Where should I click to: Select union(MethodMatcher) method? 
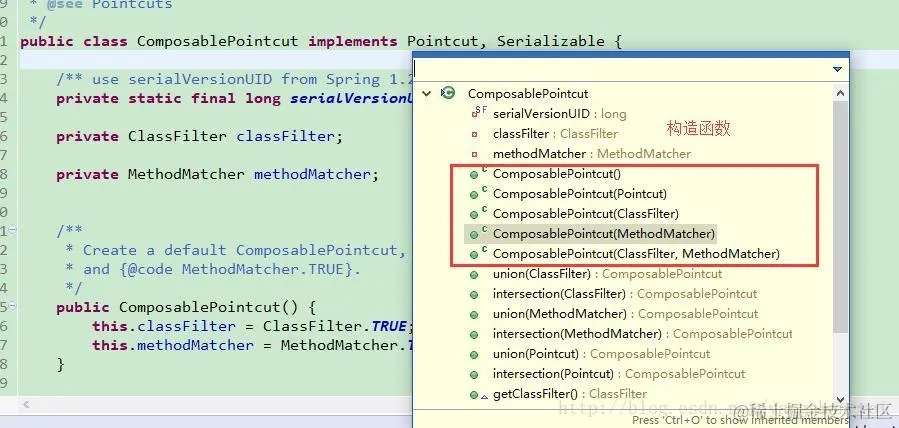click(626, 314)
